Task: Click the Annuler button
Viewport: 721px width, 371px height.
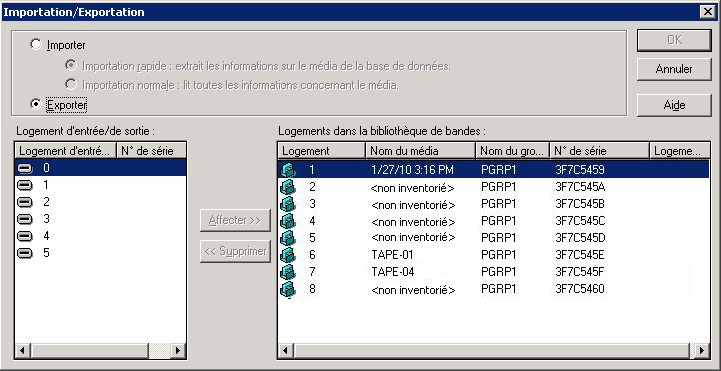Action: [x=674, y=69]
